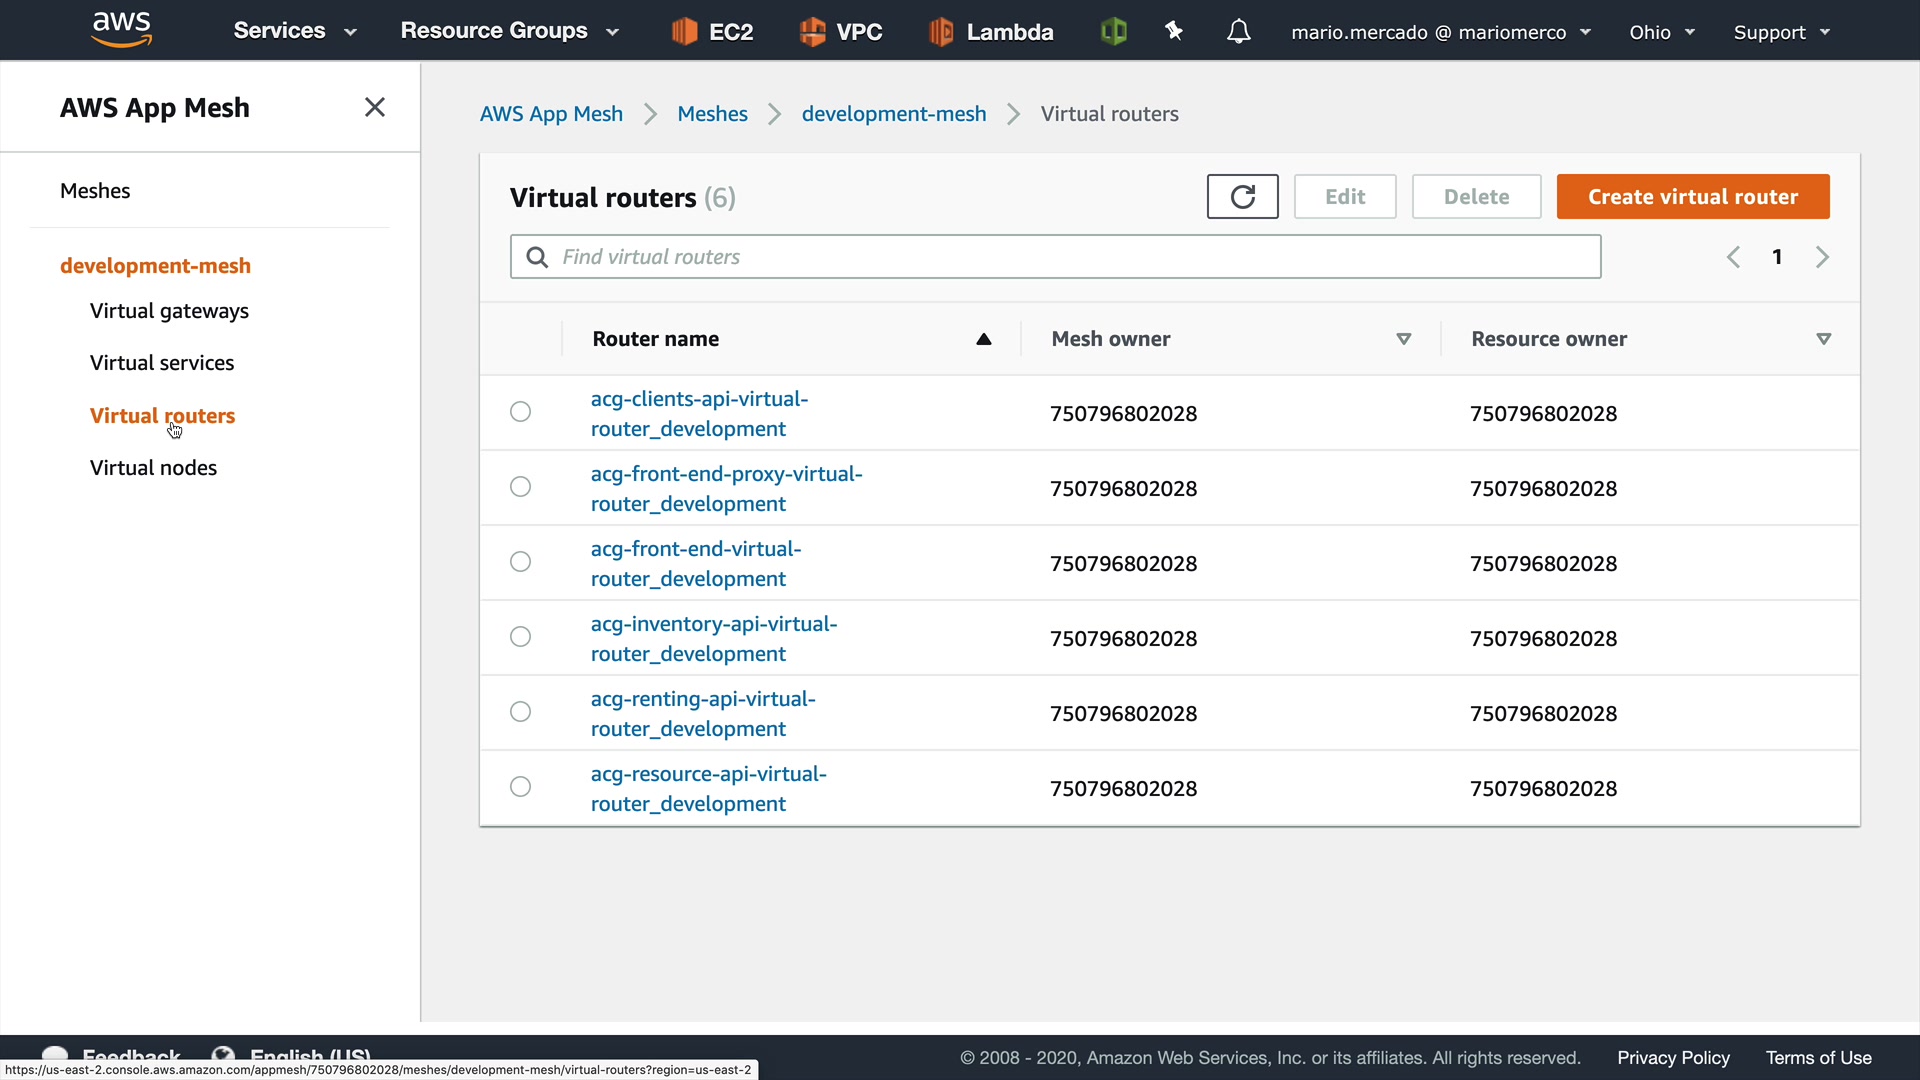Open Virtual nodes in sidebar
1920x1080 pixels.
click(x=153, y=468)
